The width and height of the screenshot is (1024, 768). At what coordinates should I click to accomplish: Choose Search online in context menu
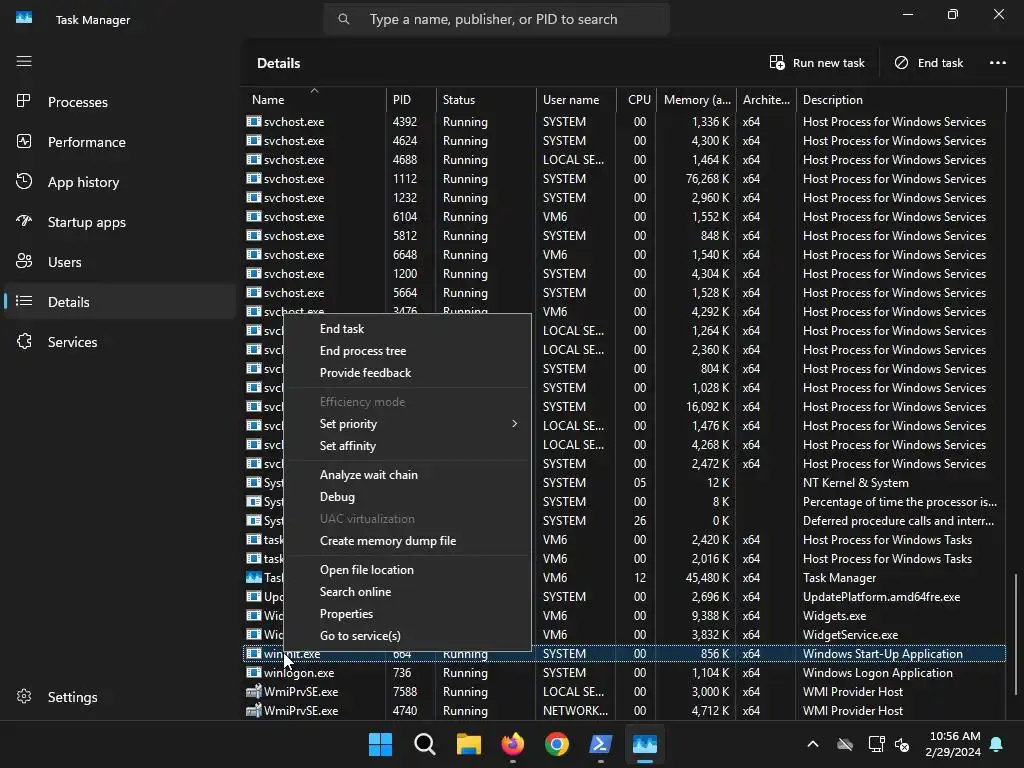coord(408,592)
